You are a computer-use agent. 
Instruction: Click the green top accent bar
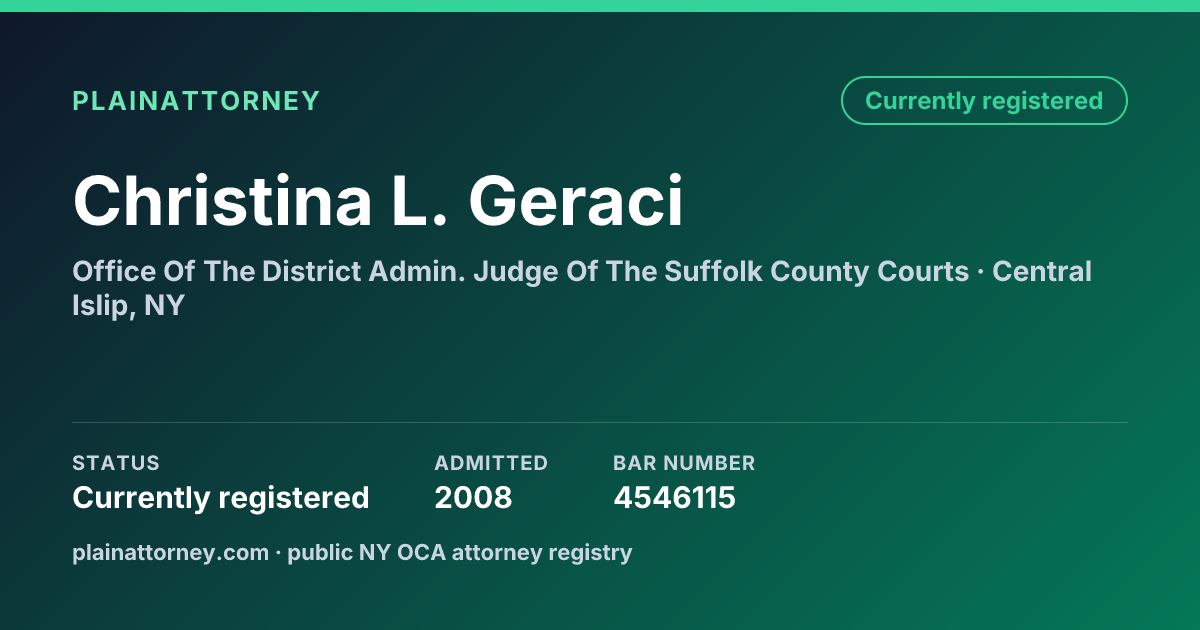600,6
